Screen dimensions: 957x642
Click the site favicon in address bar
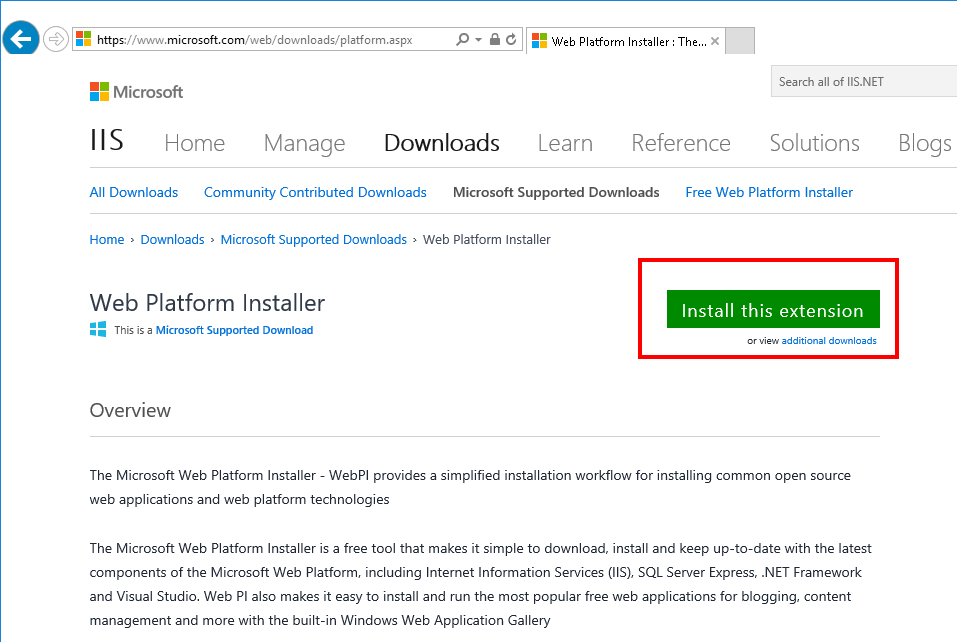tap(84, 40)
